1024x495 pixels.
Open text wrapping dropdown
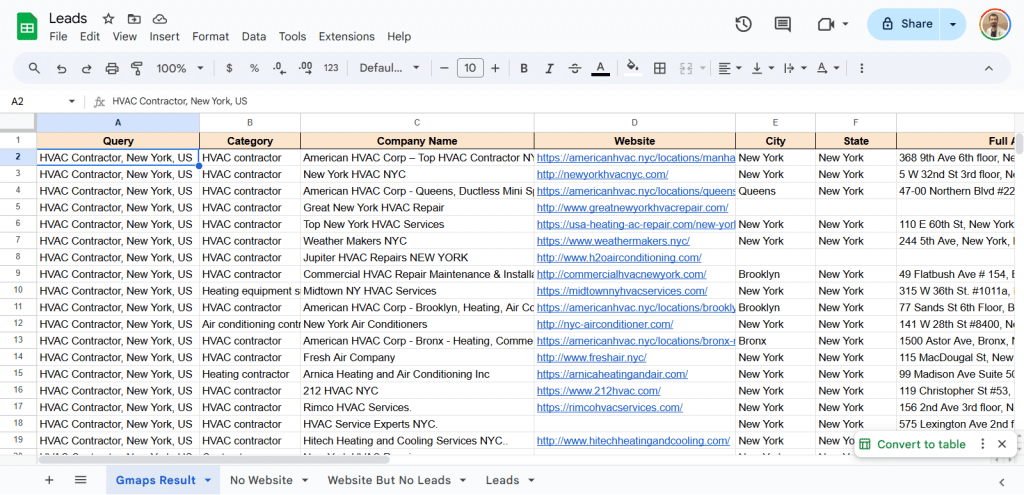coord(794,68)
